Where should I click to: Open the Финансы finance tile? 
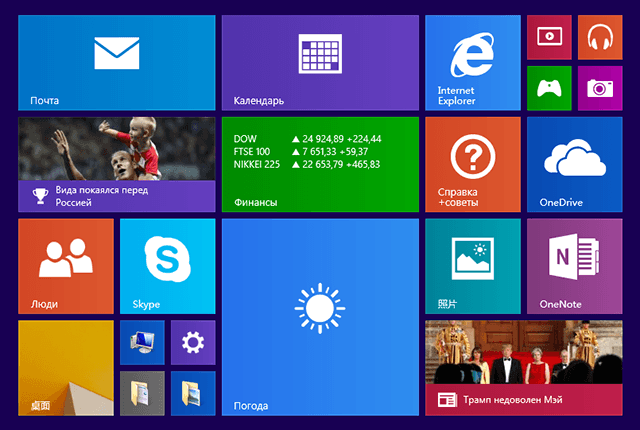[x=320, y=164]
